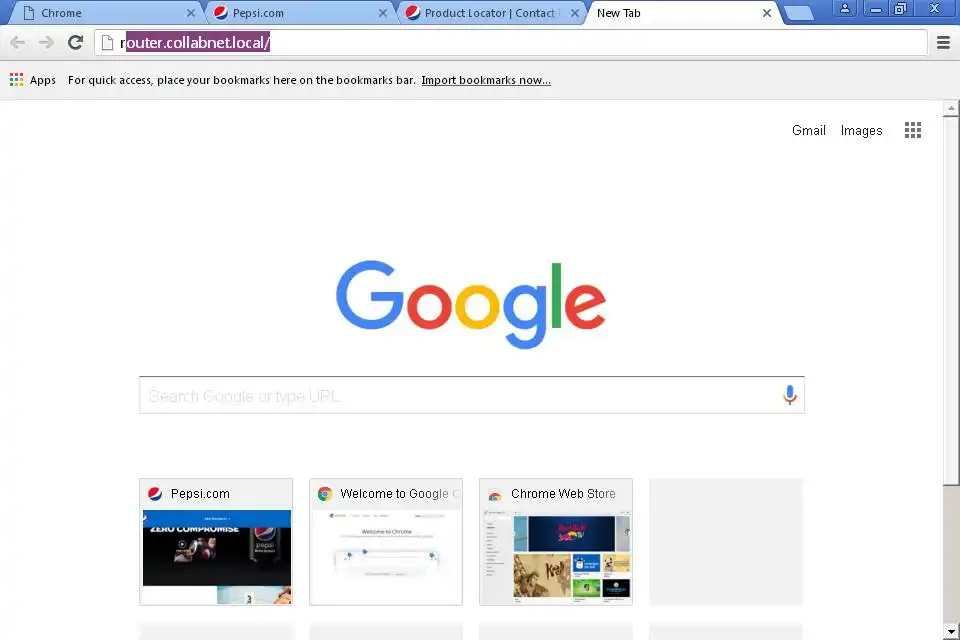Go forward using the forward arrow
The image size is (960, 640).
46,42
